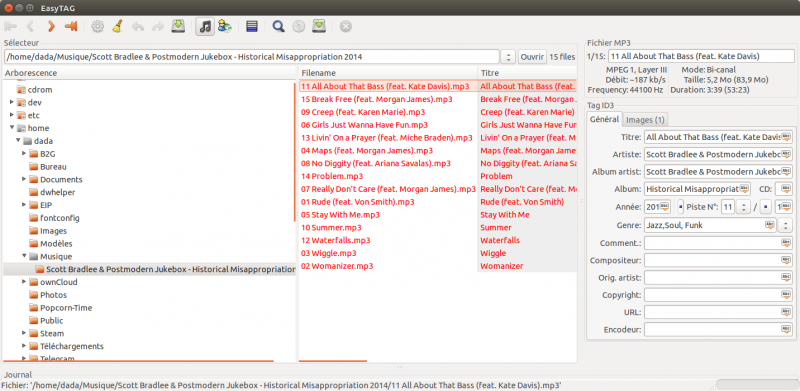This screenshot has height=391, width=800.
Task: Click sequential track numbering button before Piste N°
Action: 681,207
